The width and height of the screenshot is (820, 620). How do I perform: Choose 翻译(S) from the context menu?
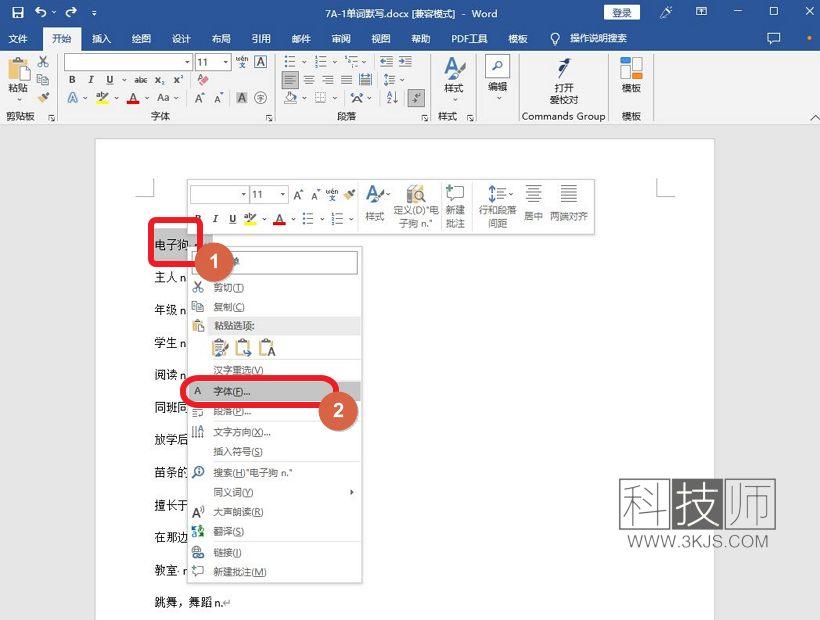coord(275,531)
